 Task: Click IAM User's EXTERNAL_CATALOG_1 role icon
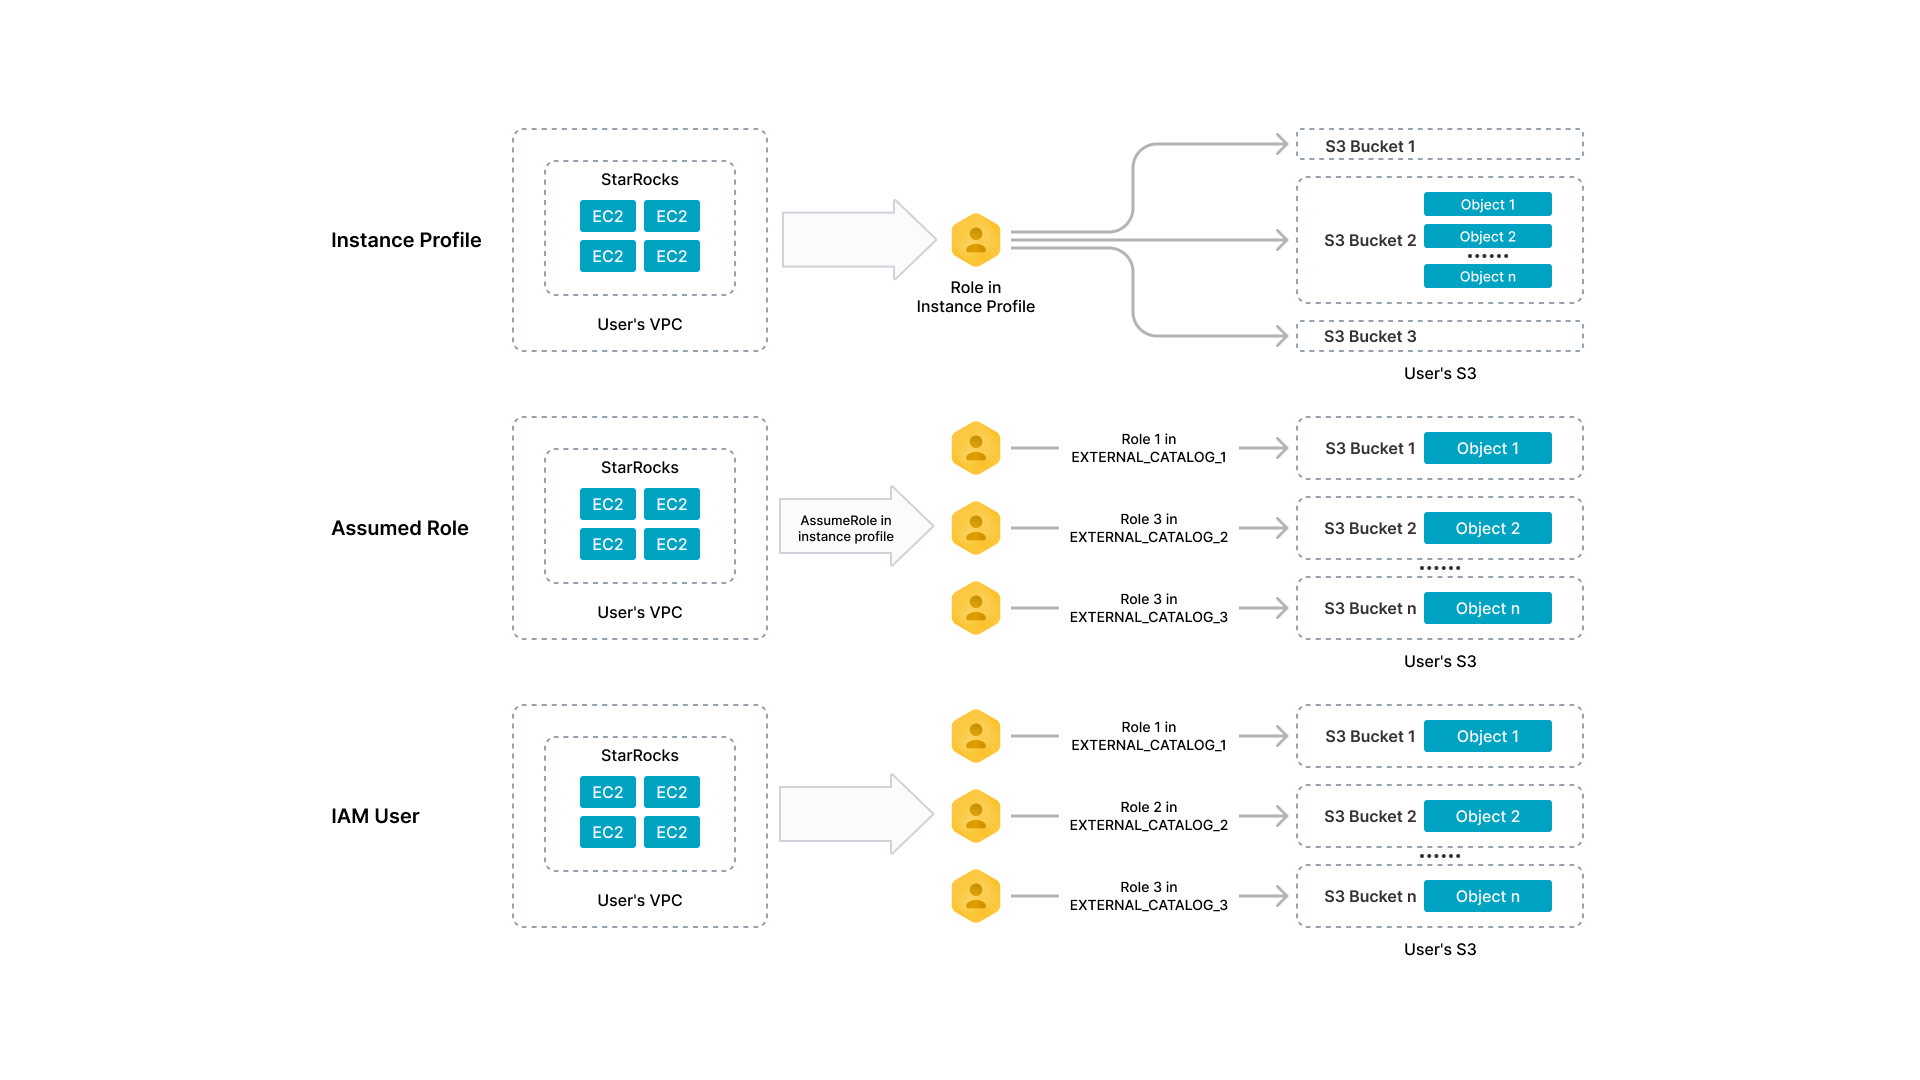pyautogui.click(x=976, y=736)
